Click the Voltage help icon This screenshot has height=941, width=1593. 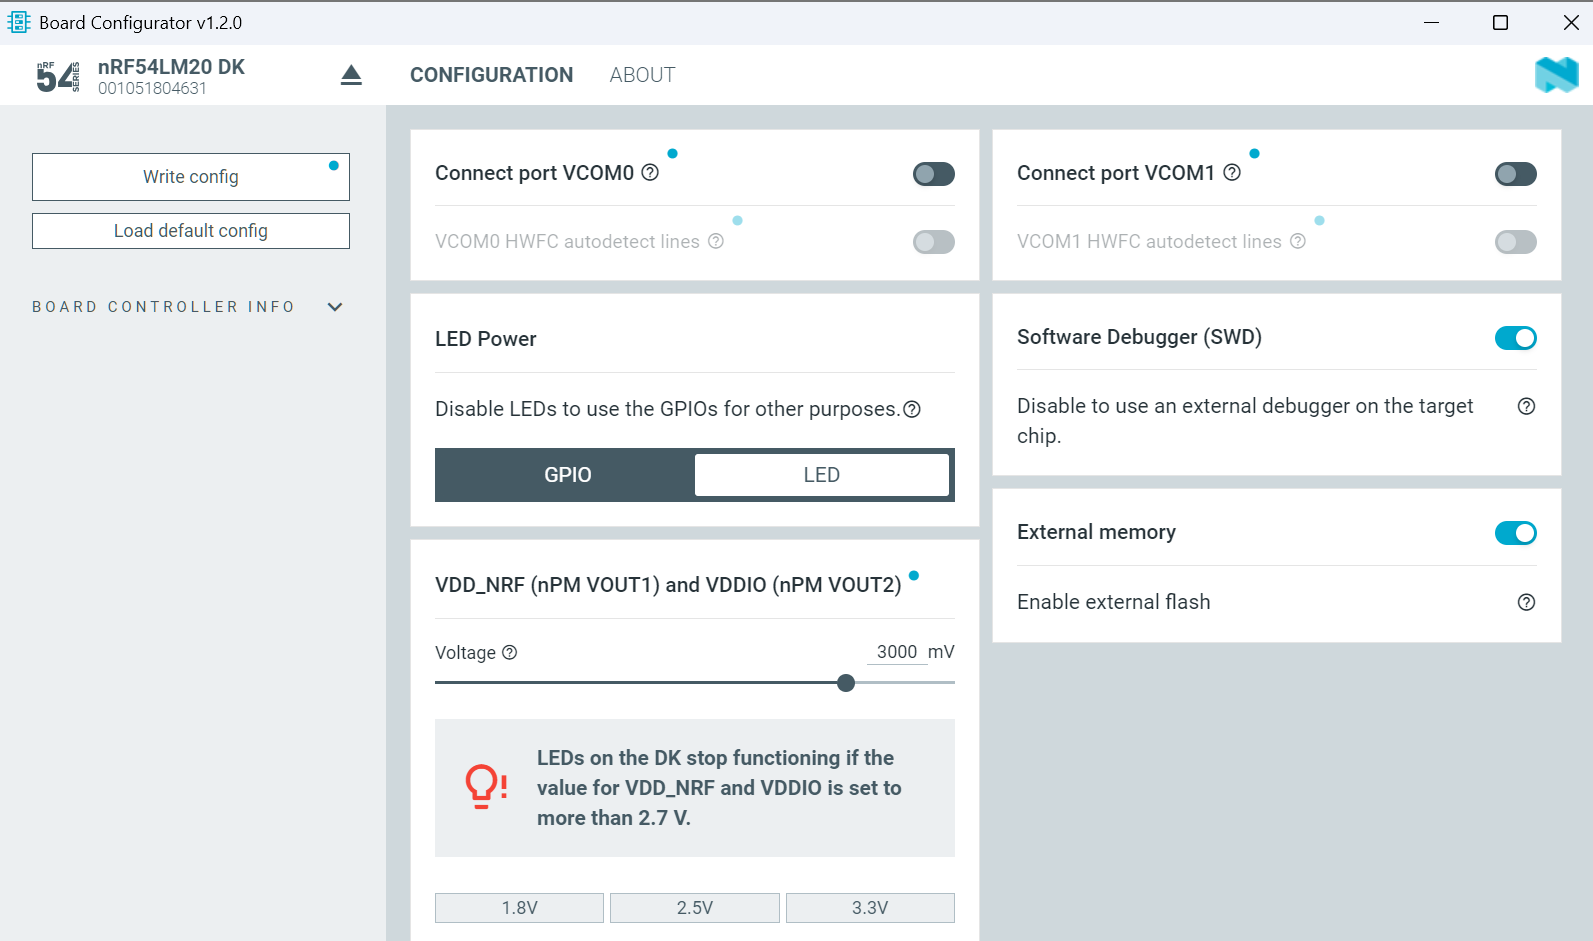coord(510,652)
